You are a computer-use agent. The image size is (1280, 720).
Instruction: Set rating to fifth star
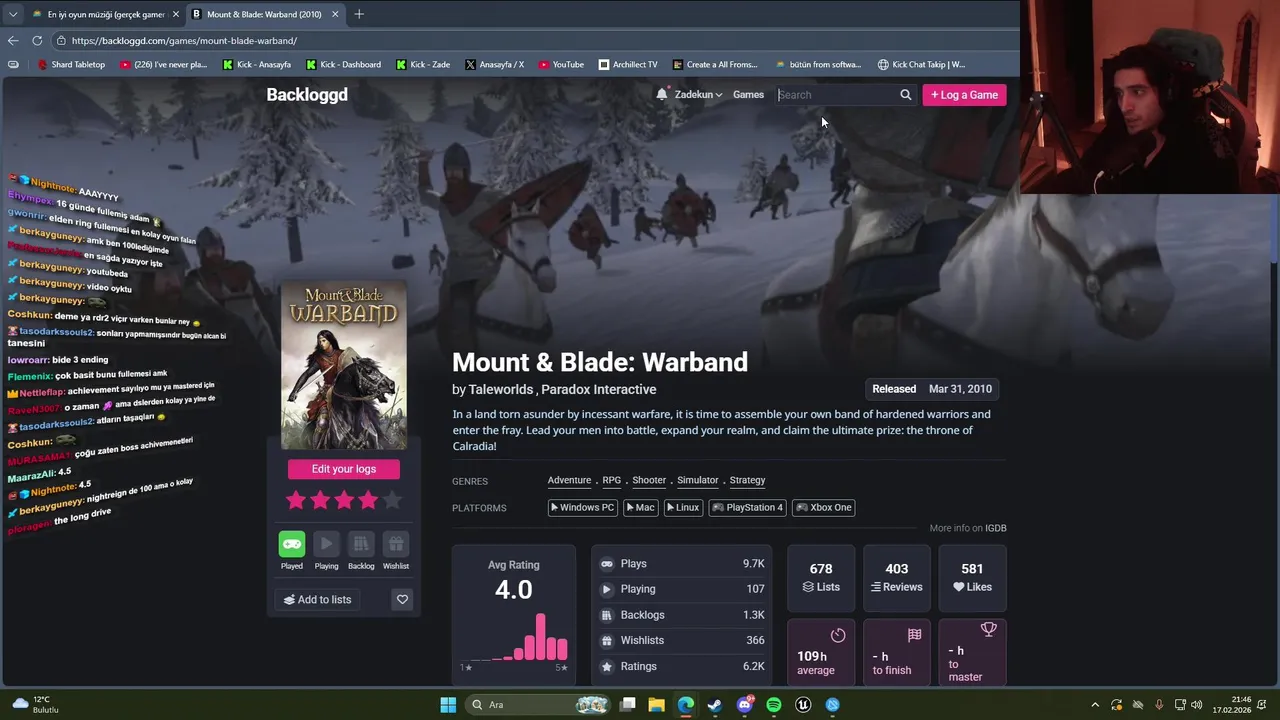(x=392, y=500)
